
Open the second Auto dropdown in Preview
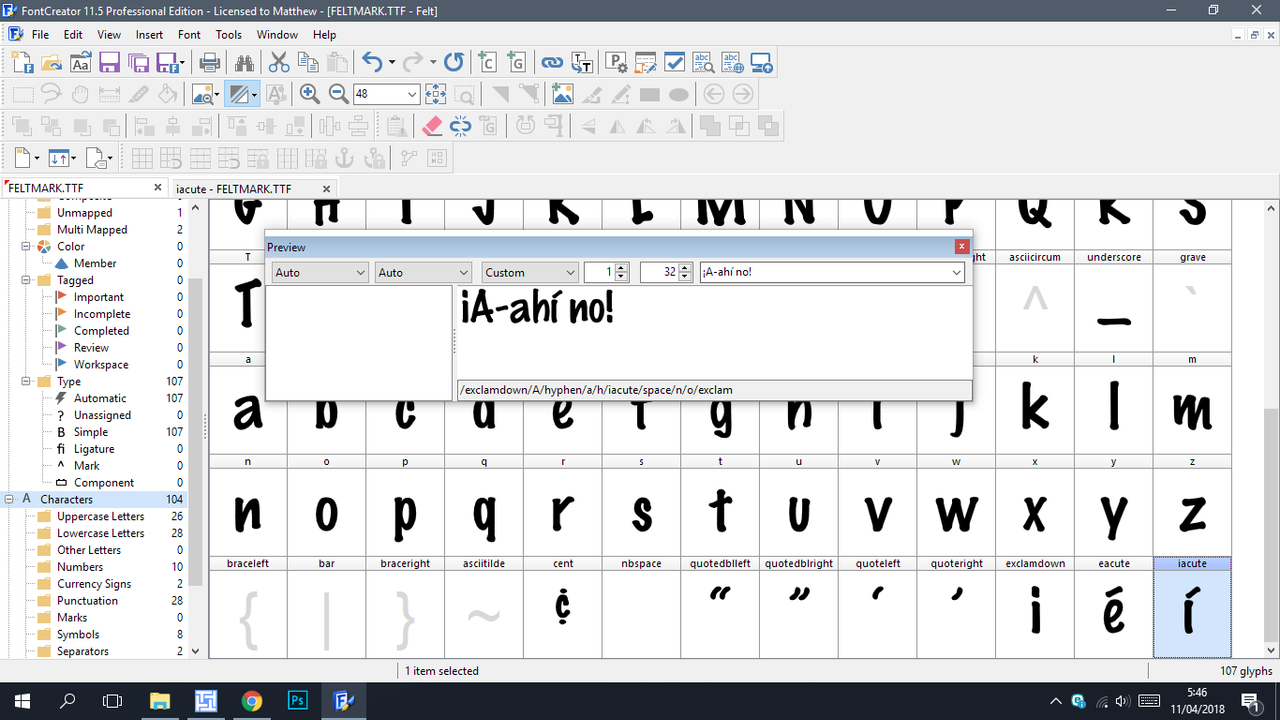(422, 272)
